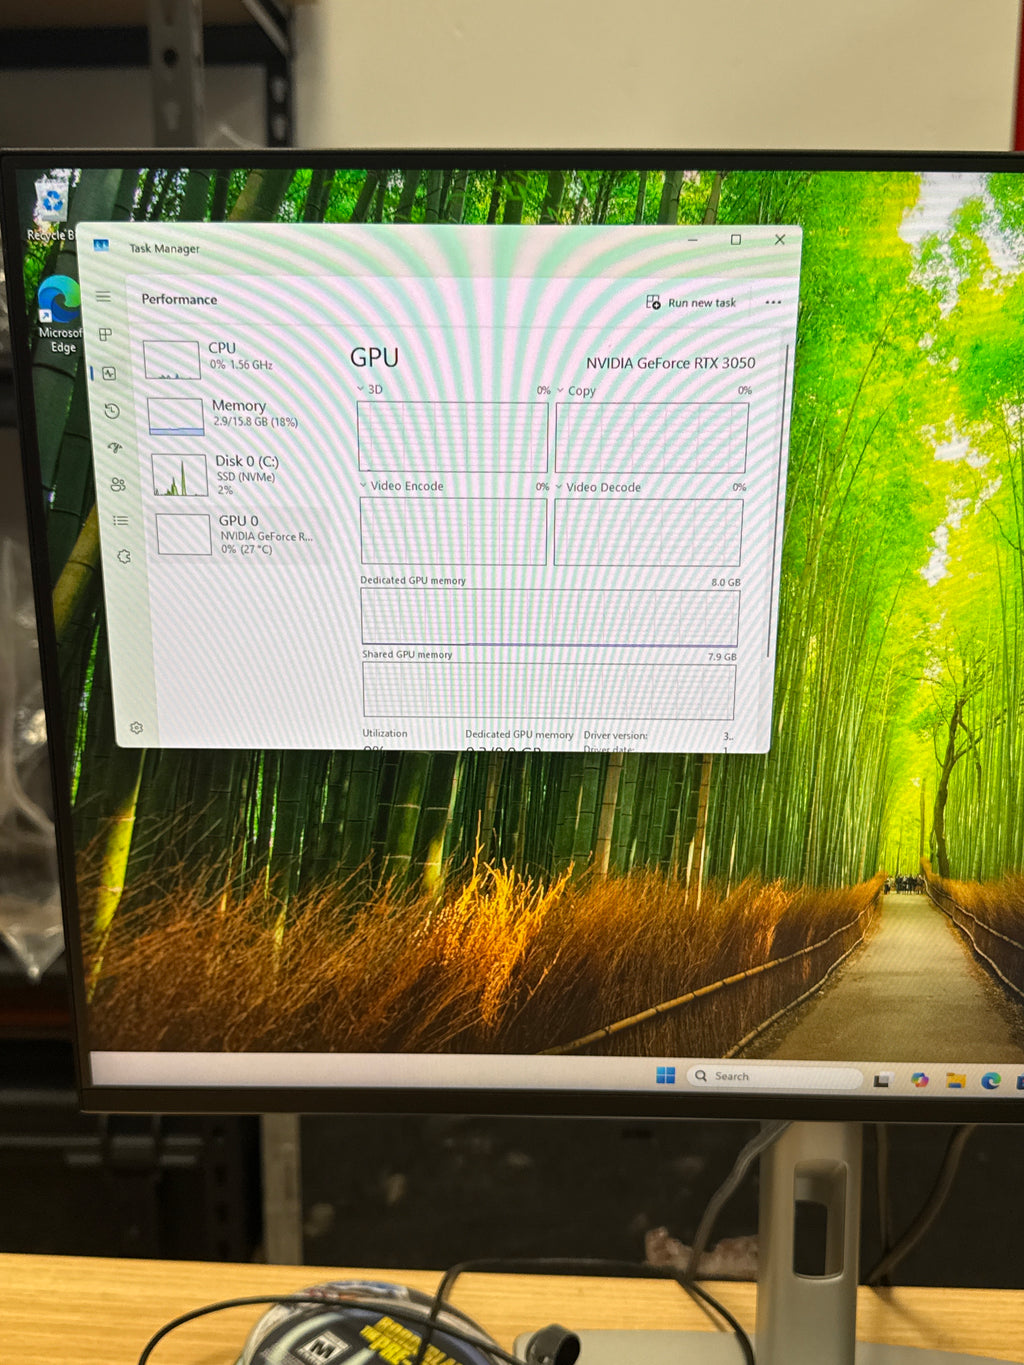The width and height of the screenshot is (1024, 1365).
Task: Open File Explorer from taskbar
Action: (x=955, y=1080)
